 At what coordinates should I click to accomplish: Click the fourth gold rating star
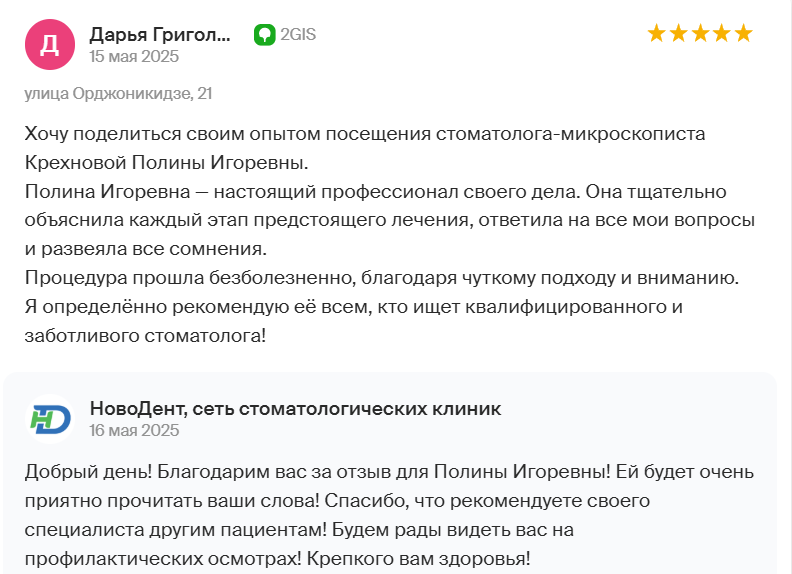point(722,33)
